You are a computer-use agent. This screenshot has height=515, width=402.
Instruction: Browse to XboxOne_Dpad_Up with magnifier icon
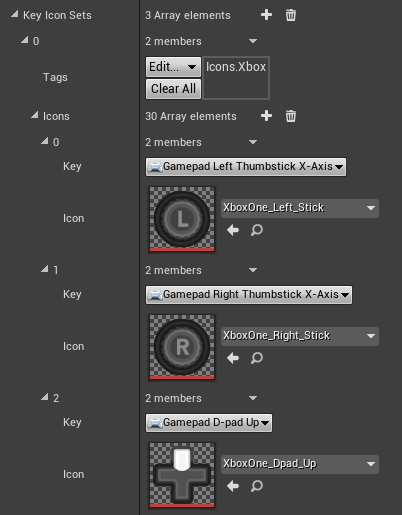pyautogui.click(x=257, y=486)
